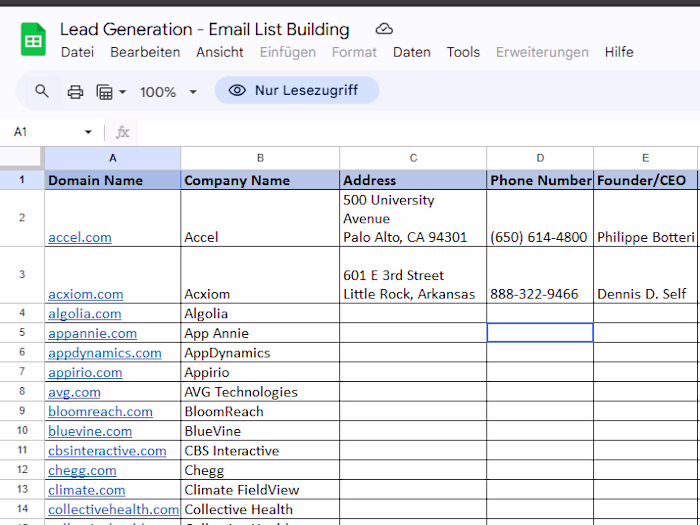This screenshot has width=700, height=525.
Task: Open the Tools menu
Action: point(463,52)
